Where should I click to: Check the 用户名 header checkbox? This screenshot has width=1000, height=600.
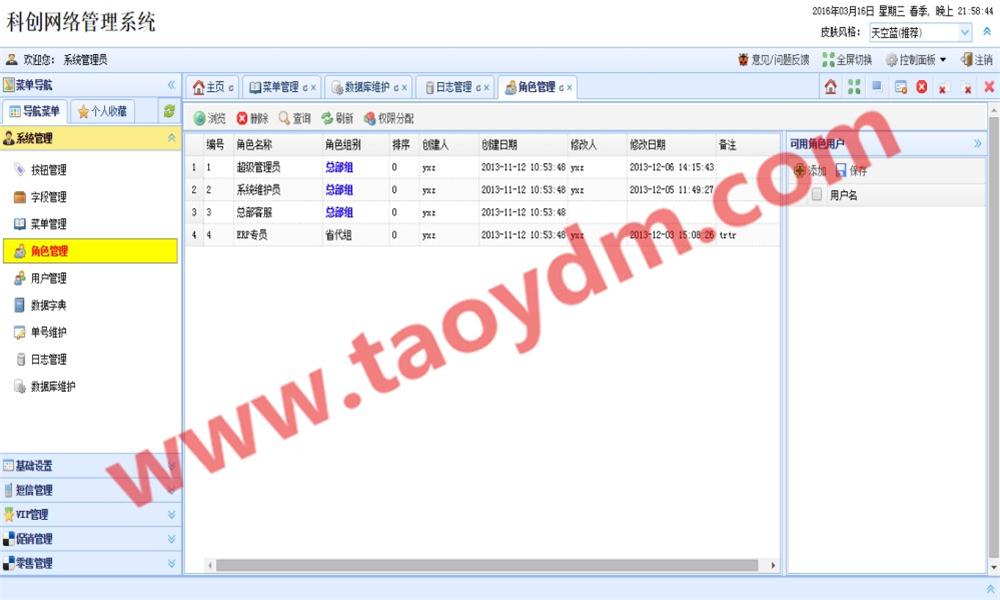(x=816, y=195)
